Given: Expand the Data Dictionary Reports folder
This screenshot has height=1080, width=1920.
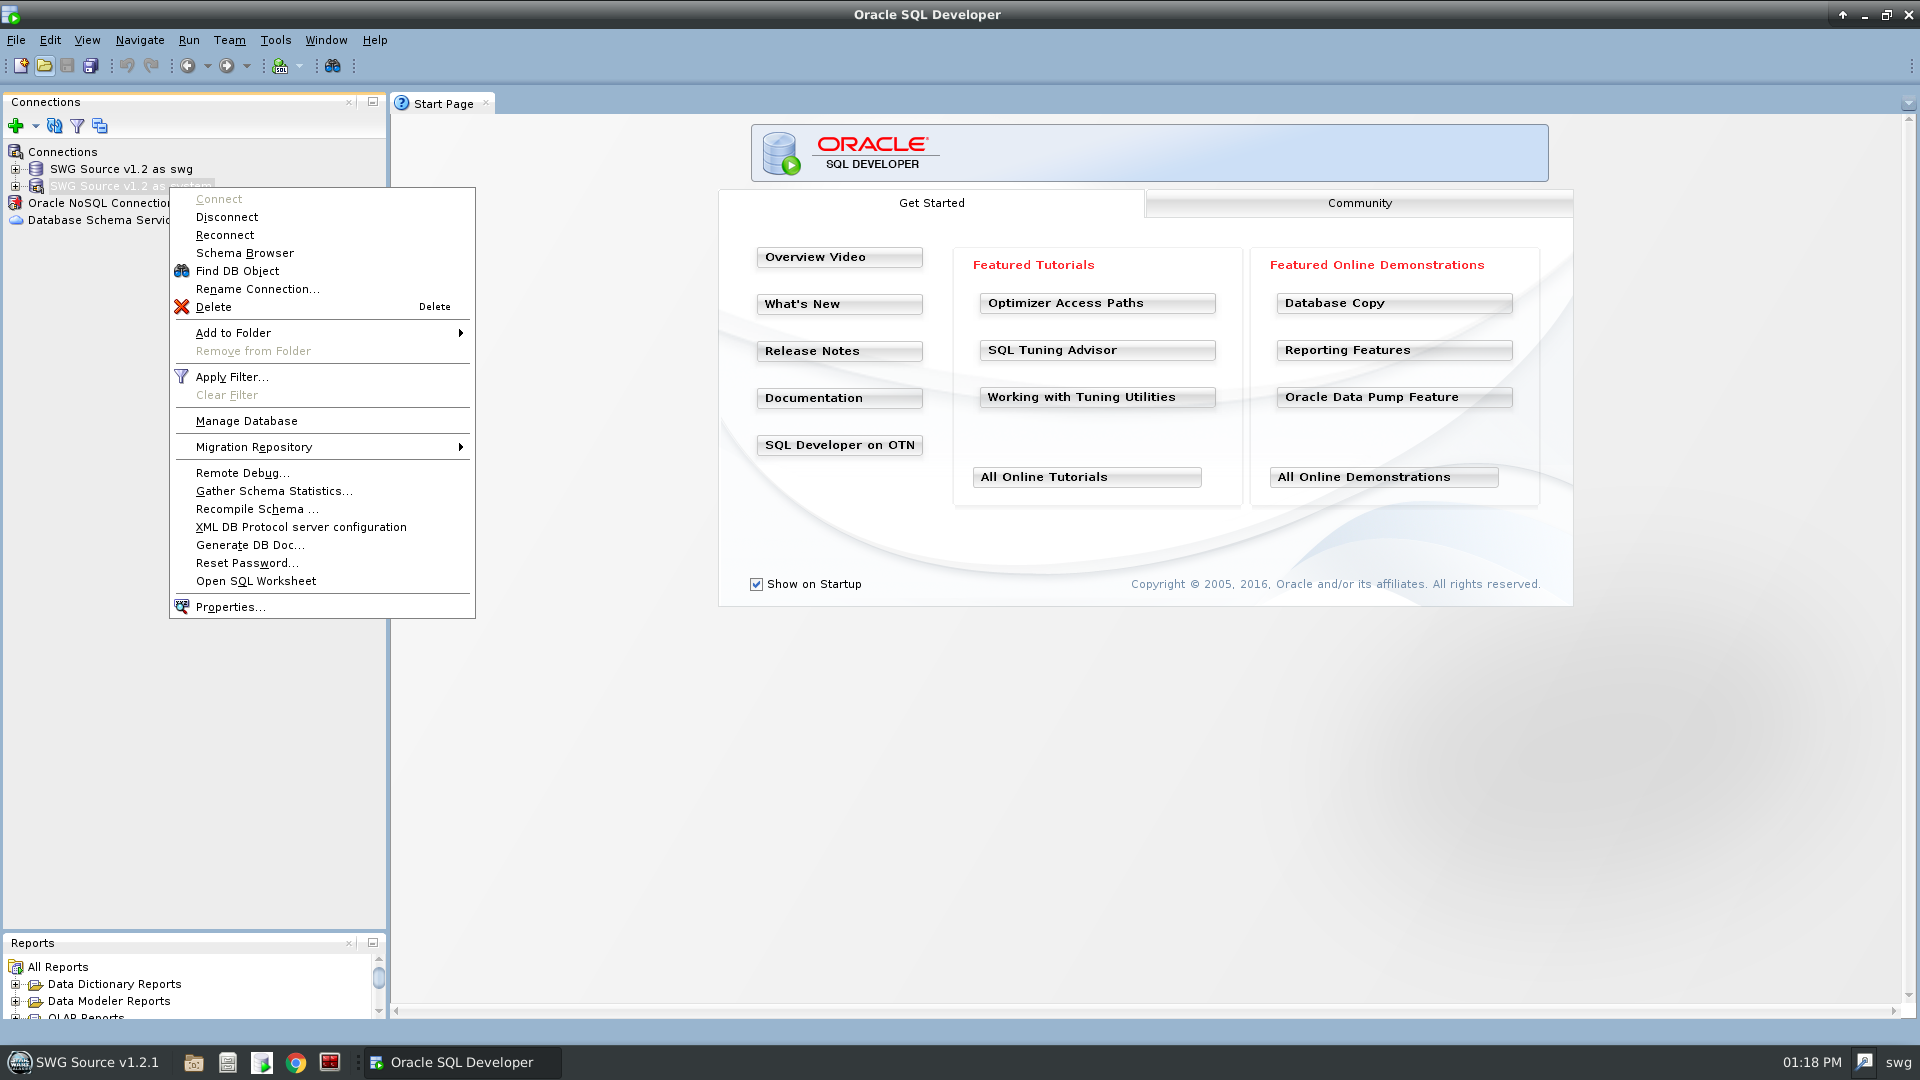Looking at the screenshot, I should (15, 984).
